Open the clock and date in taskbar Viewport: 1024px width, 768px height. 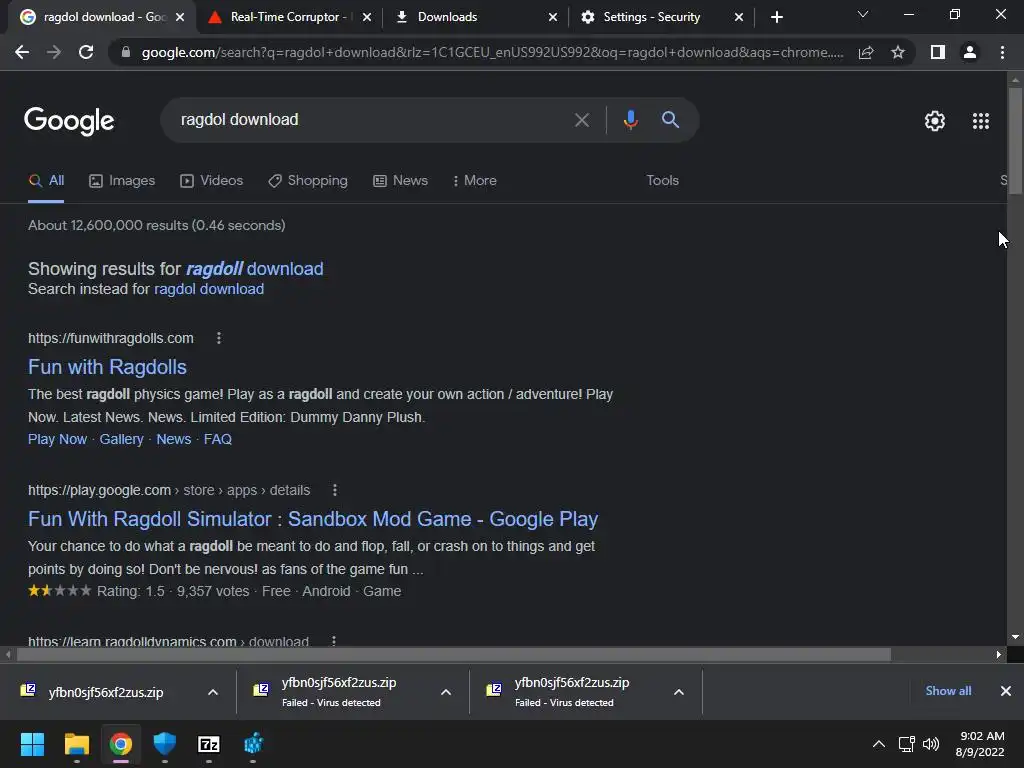click(980, 744)
